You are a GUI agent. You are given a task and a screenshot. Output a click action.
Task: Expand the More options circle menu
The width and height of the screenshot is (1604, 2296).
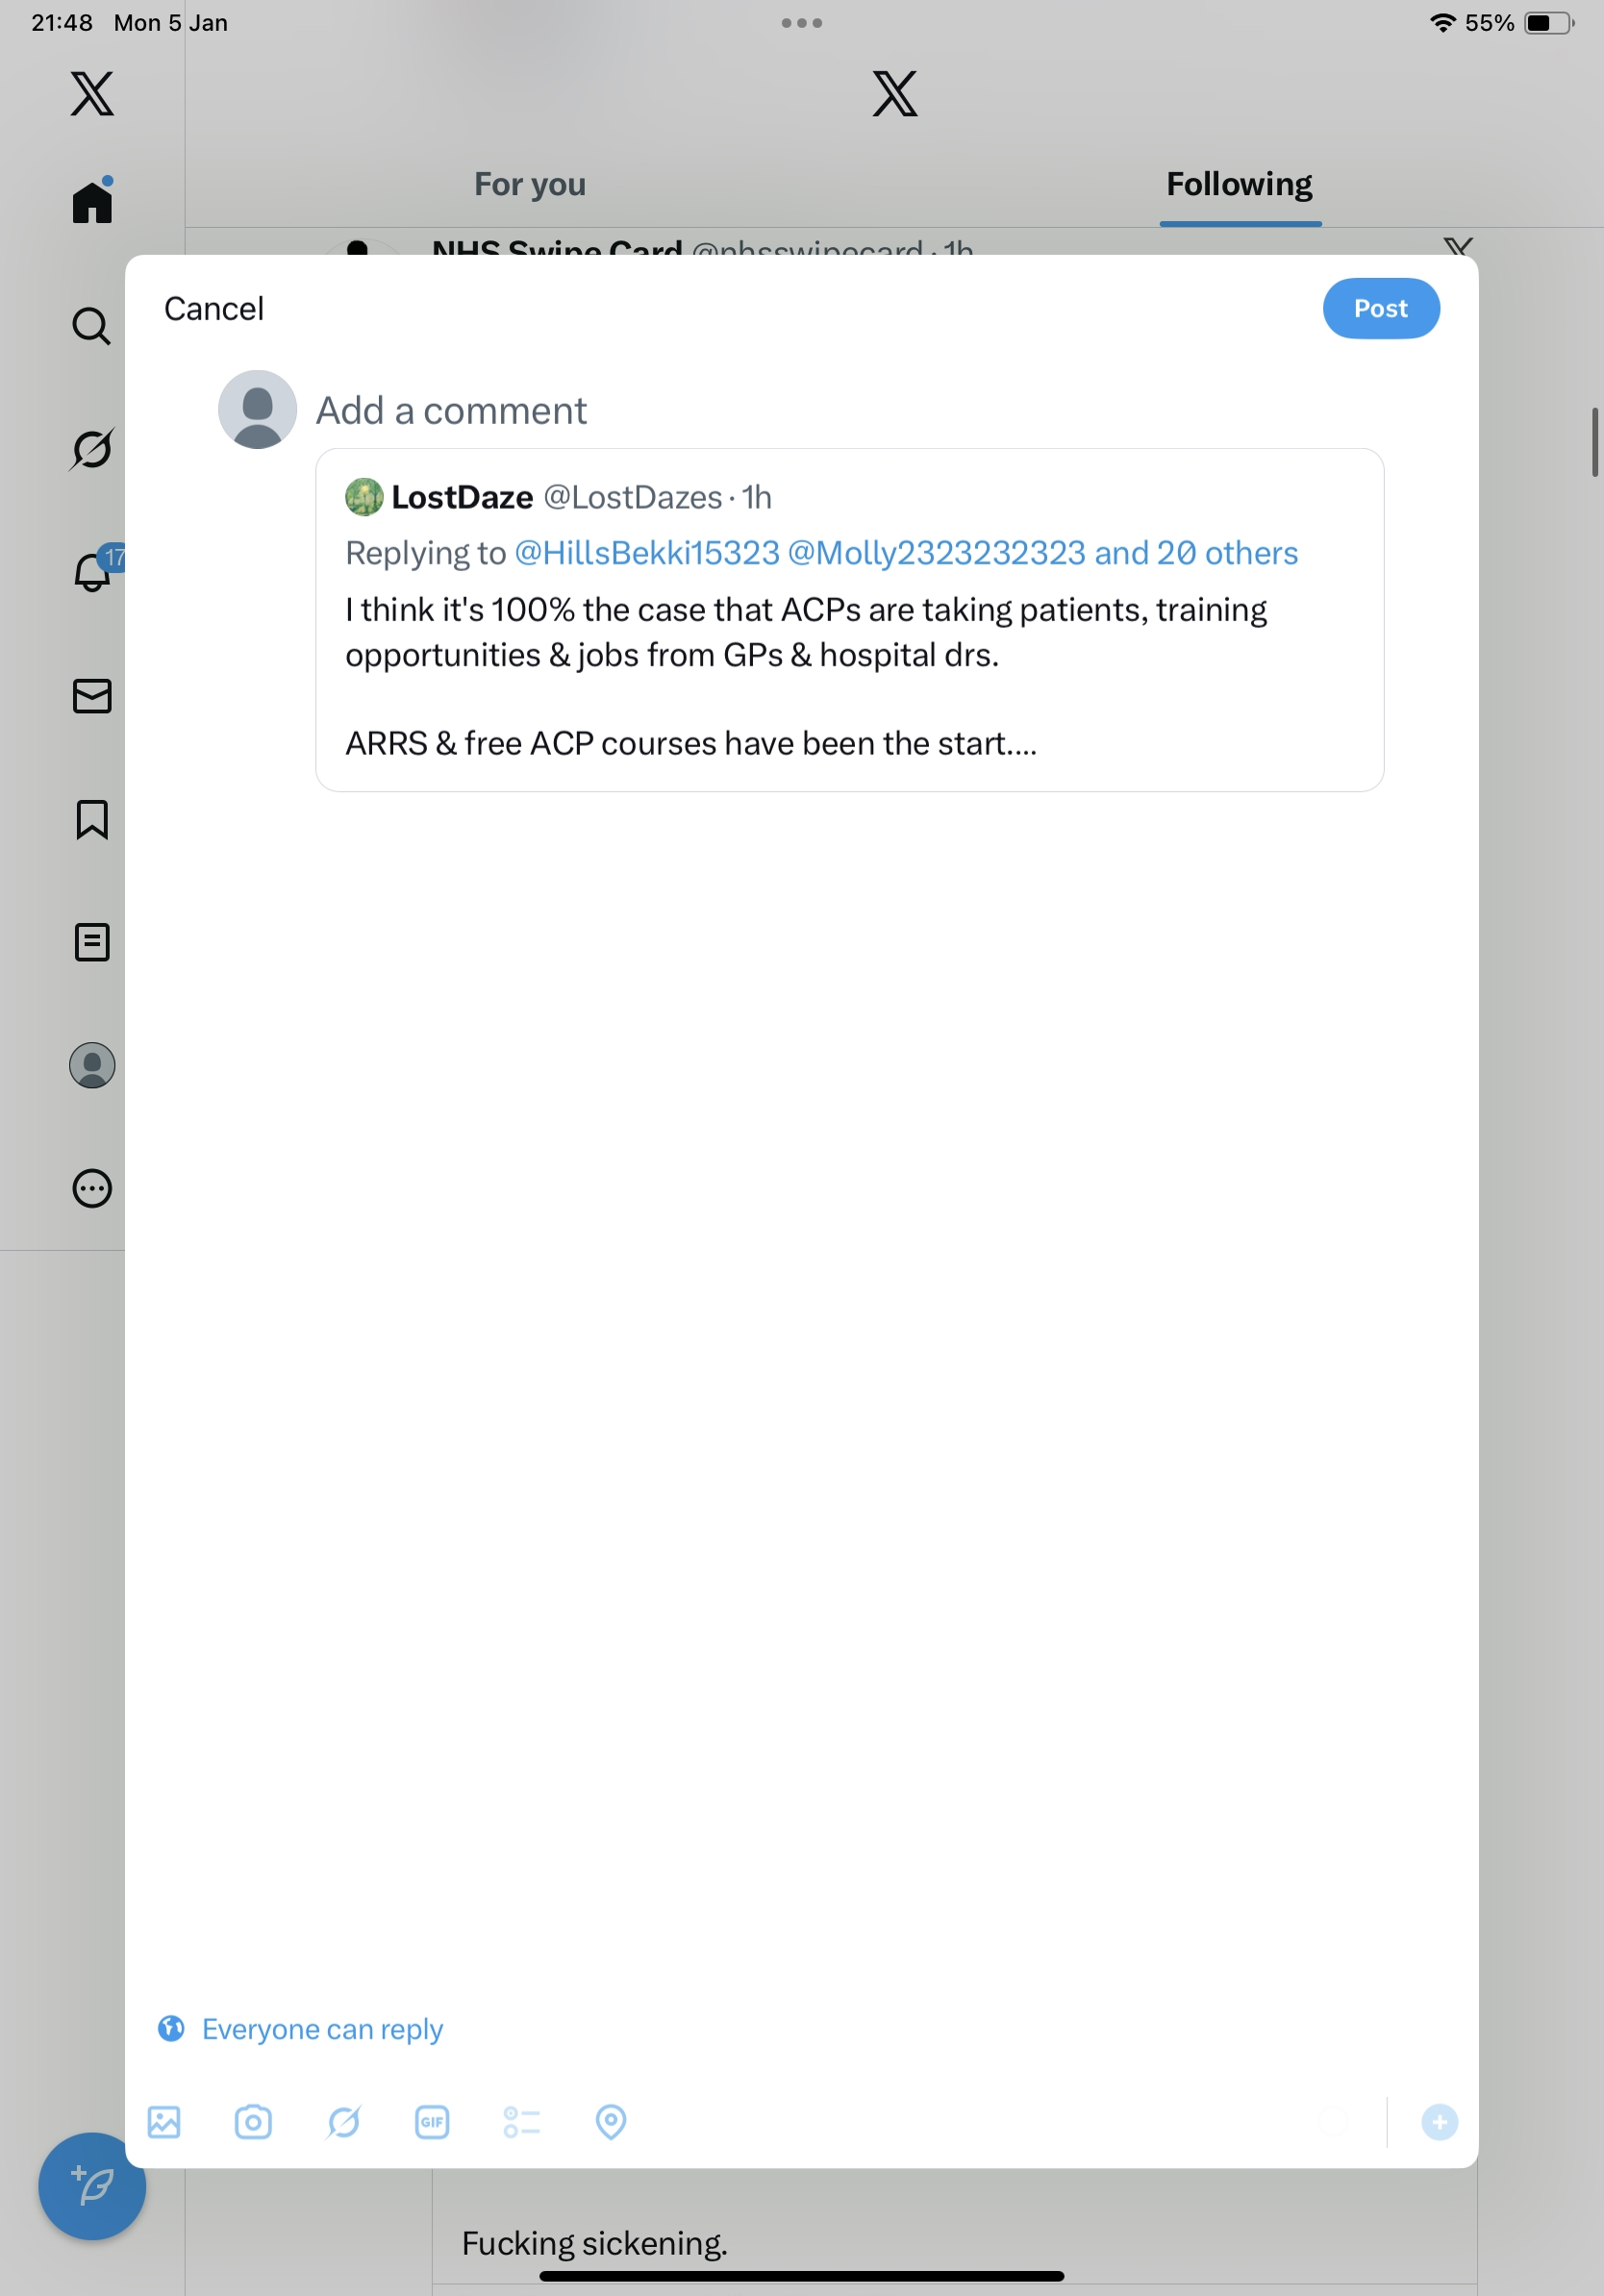tap(92, 1188)
